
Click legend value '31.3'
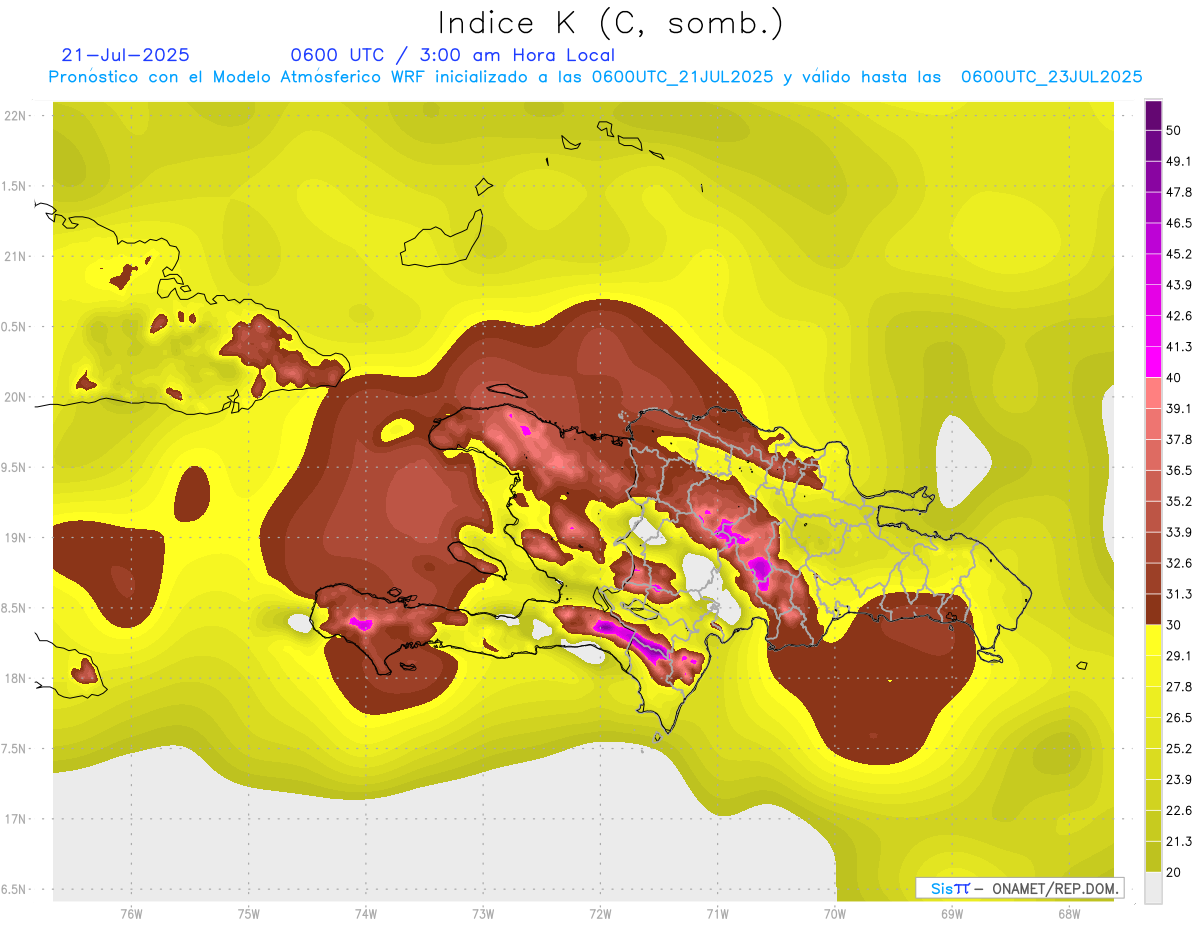1178,594
